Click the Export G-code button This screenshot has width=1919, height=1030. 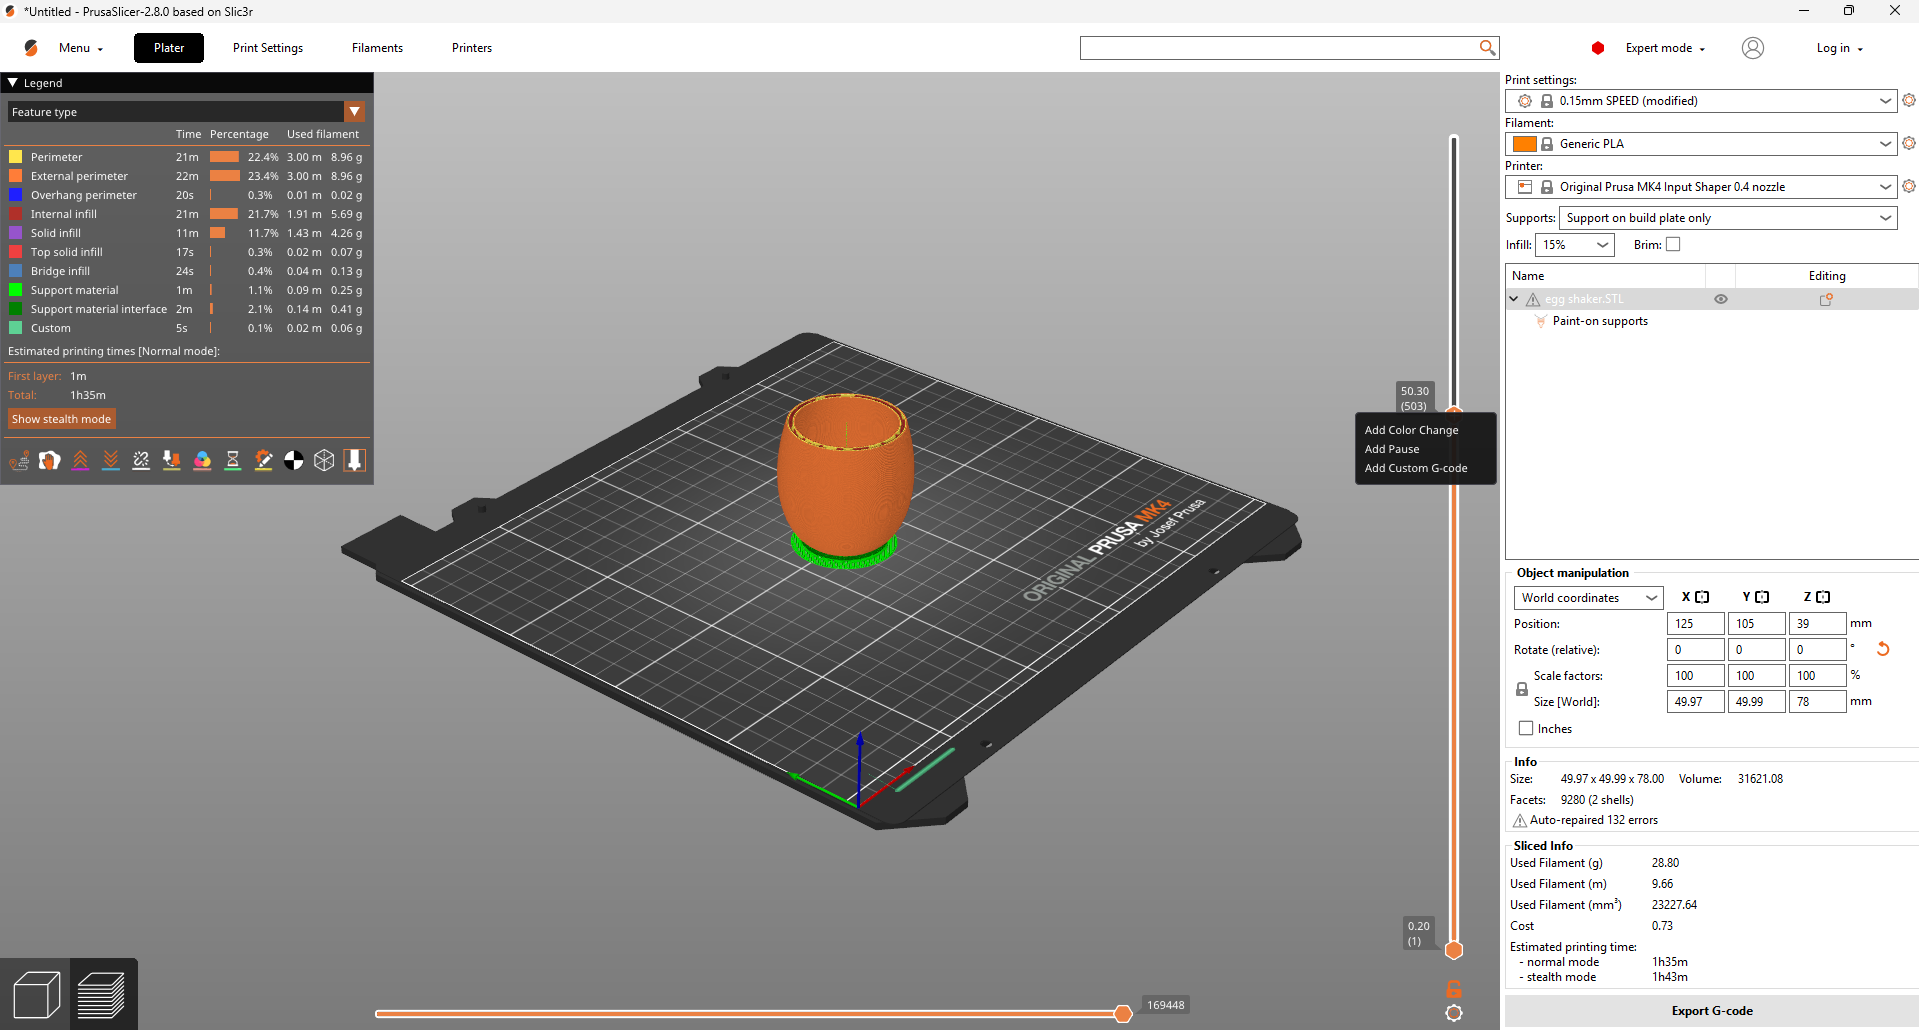[x=1711, y=1011]
